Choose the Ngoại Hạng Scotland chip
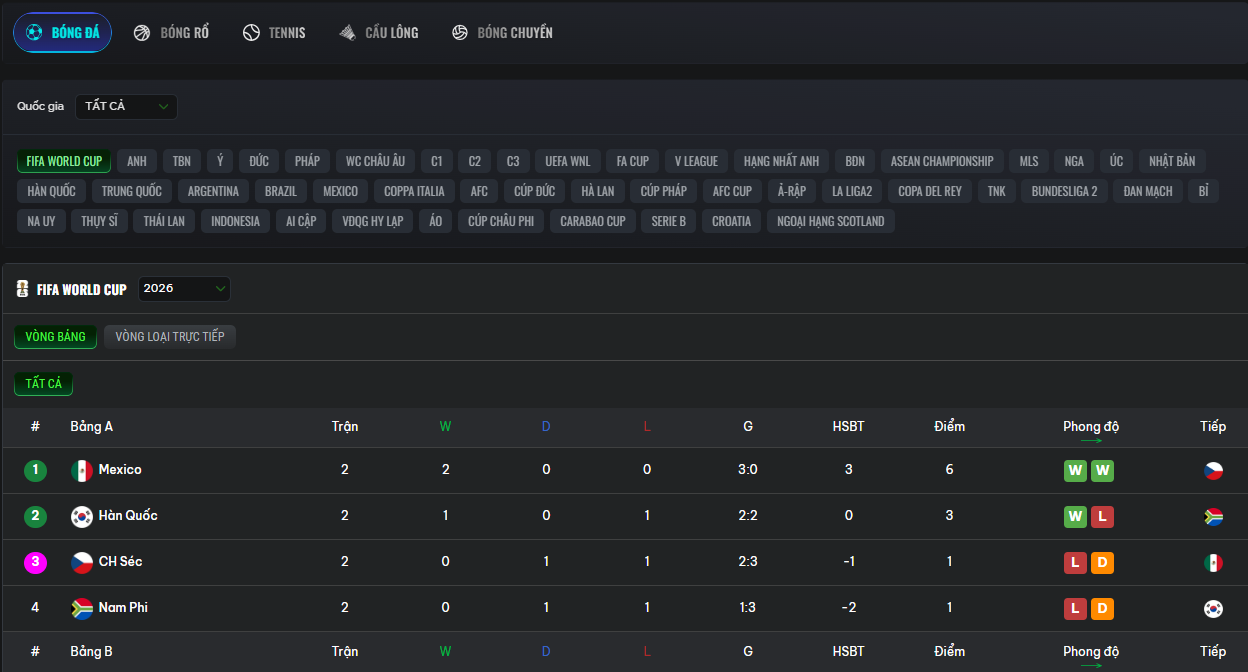Screen dimensions: 1248x672 coord(831,221)
